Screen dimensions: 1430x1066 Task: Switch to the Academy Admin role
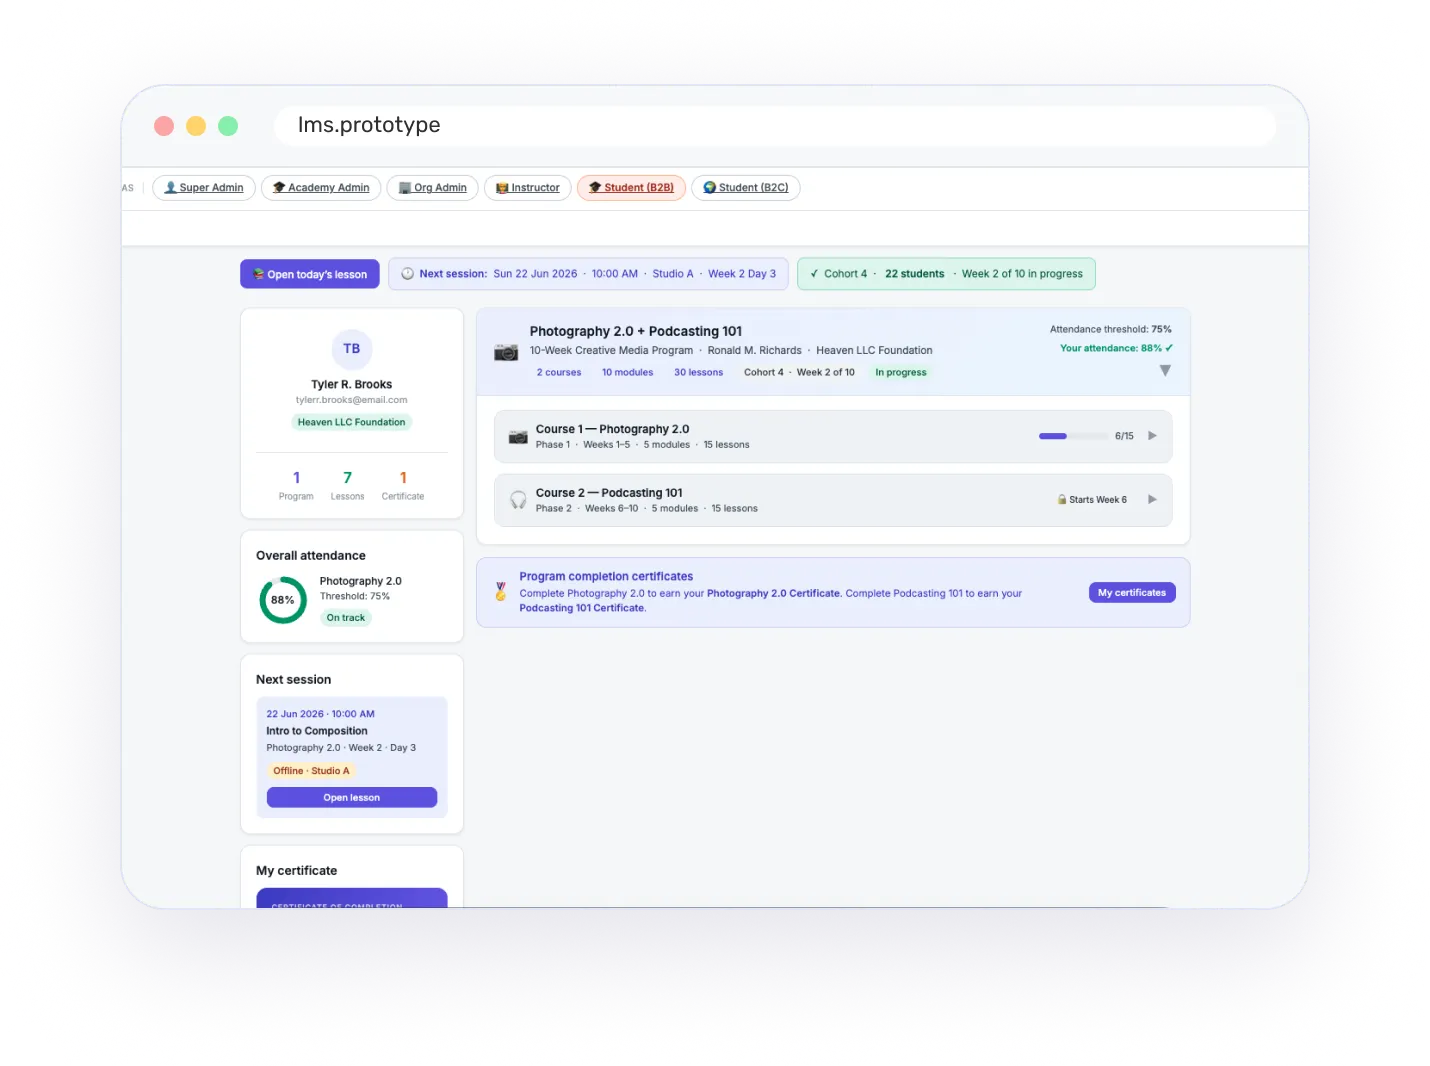click(x=321, y=188)
